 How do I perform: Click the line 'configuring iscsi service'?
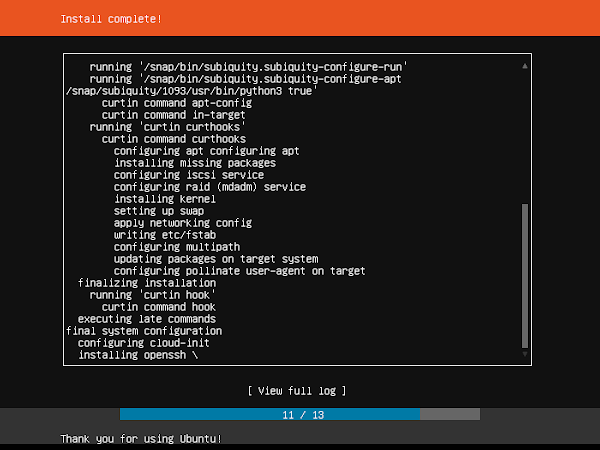[189, 175]
